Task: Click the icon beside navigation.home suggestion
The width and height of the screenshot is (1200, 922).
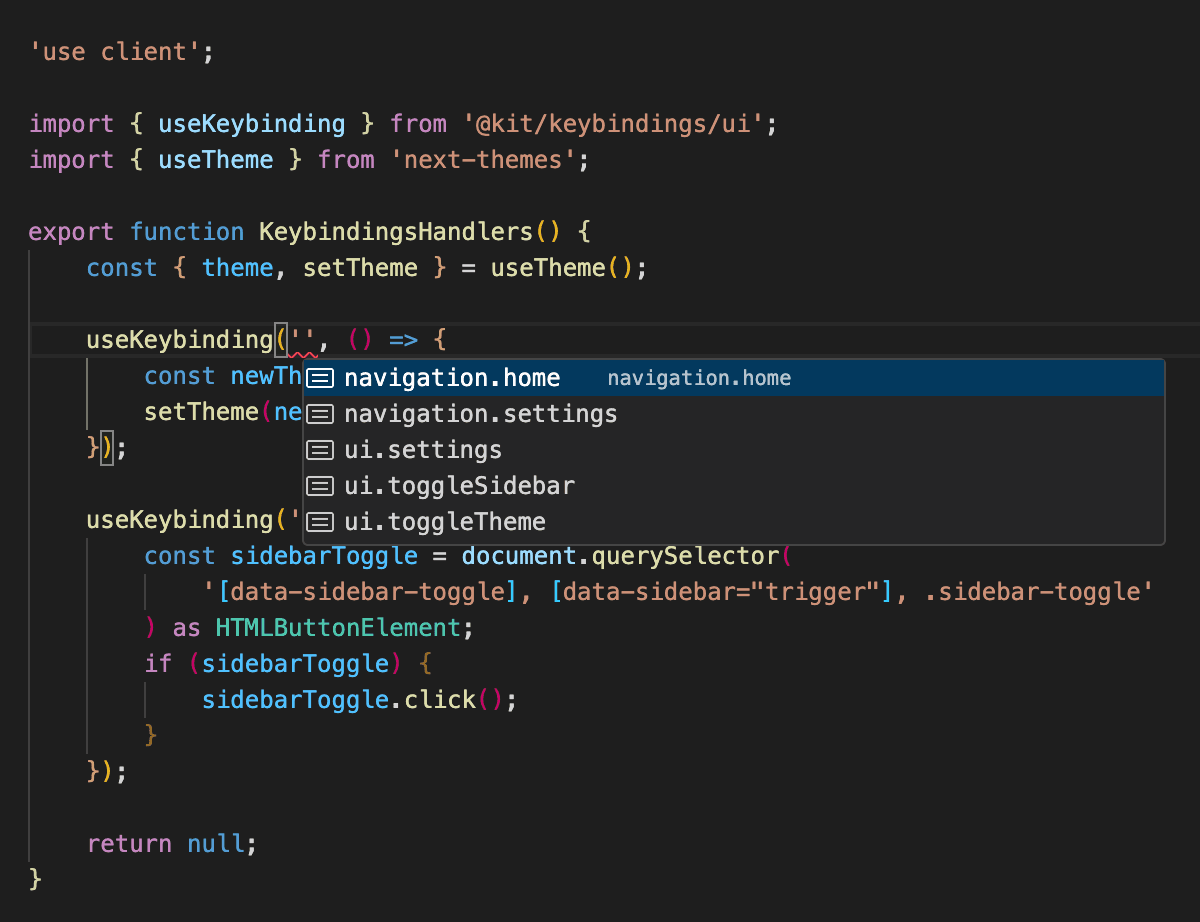Action: [x=320, y=378]
